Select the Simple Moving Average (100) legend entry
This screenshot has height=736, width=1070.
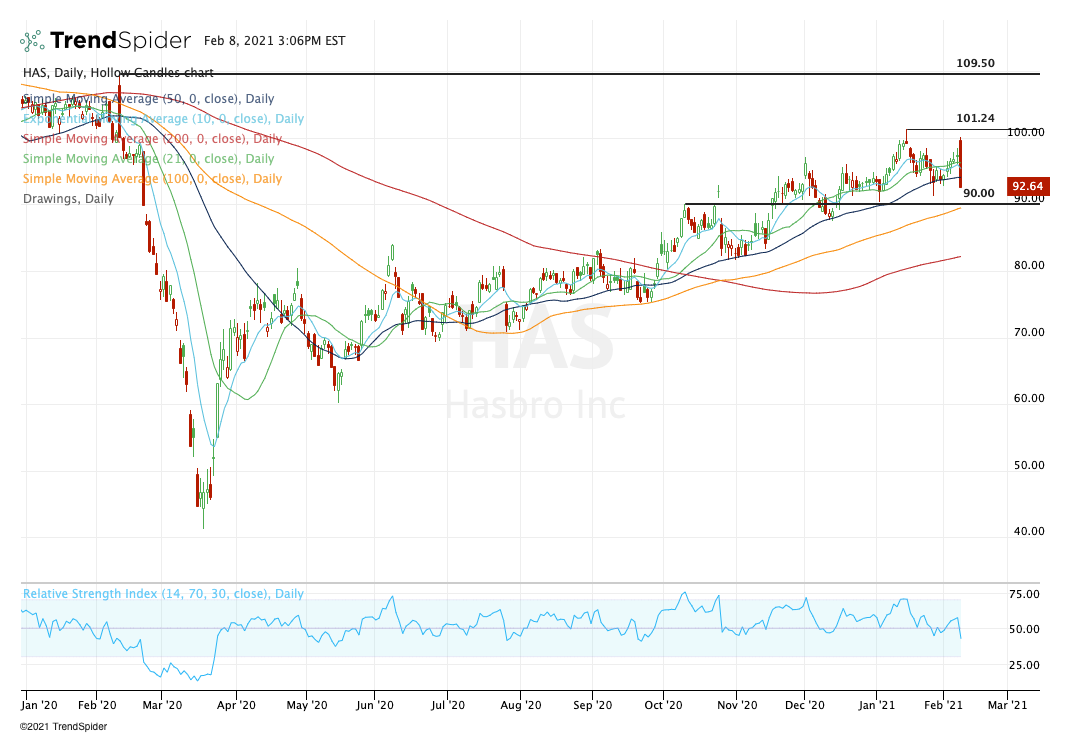(x=152, y=179)
